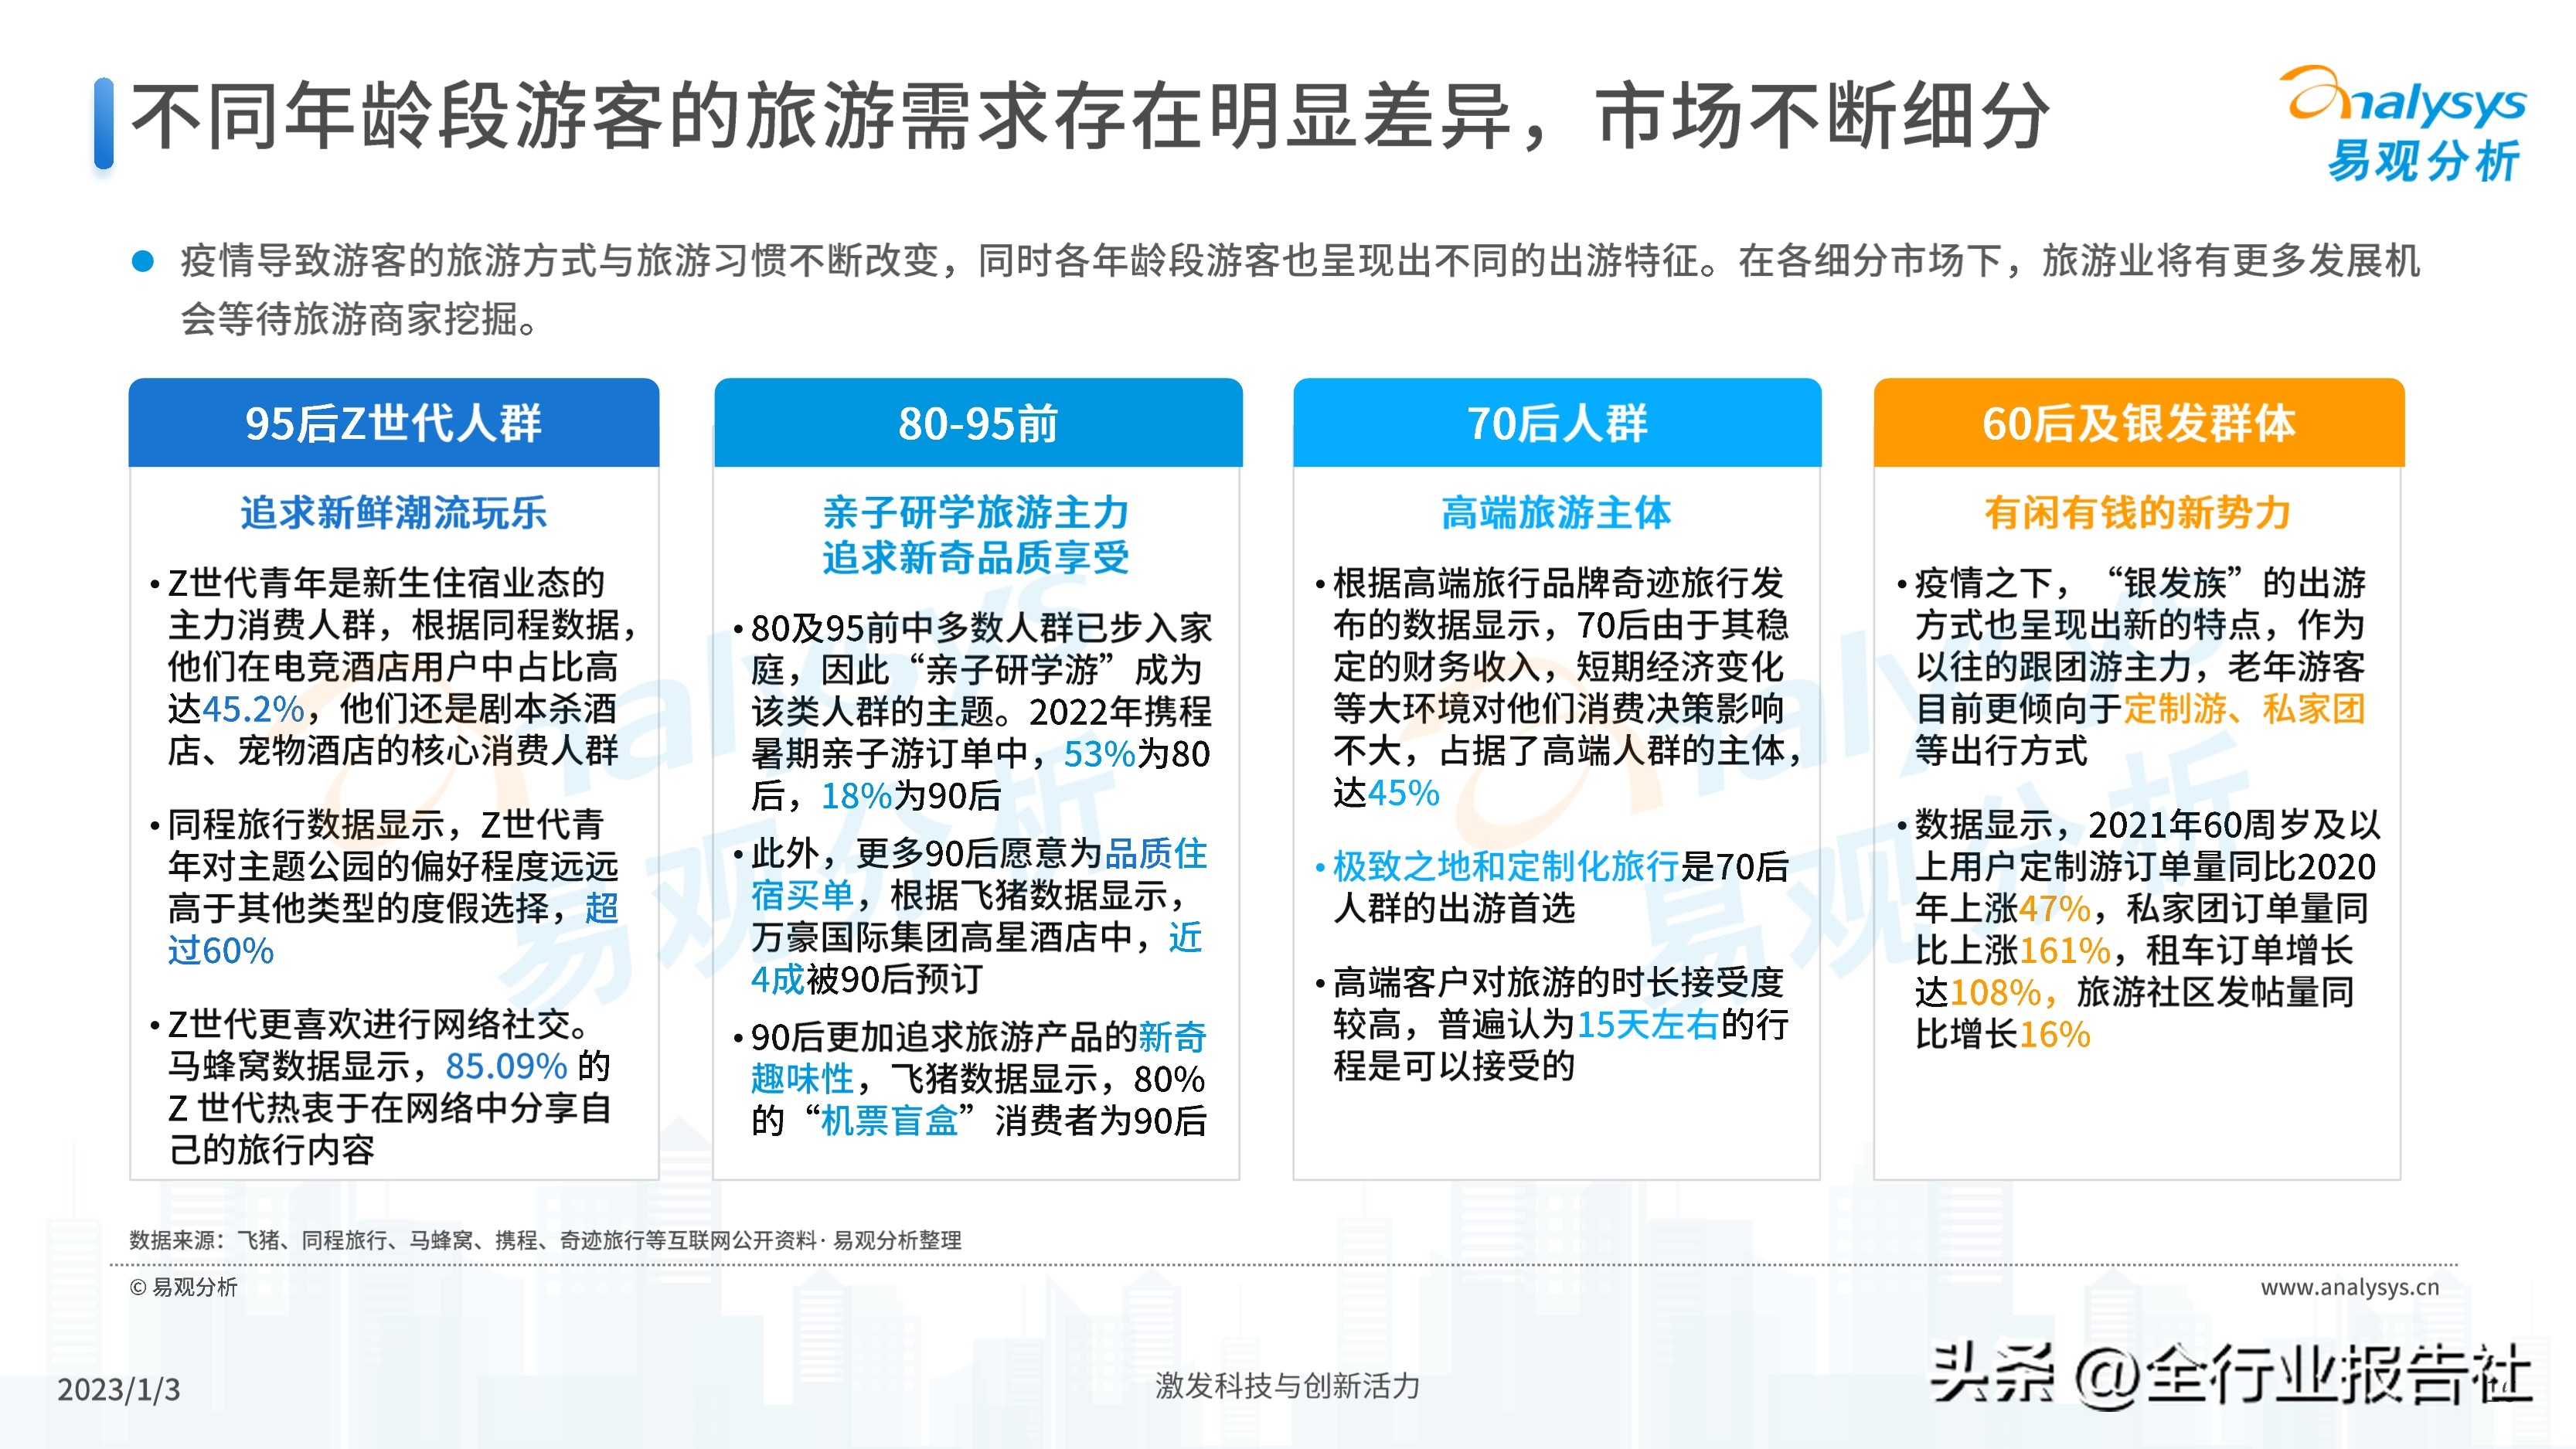Viewport: 2576px width, 1449px height.
Task: Click bullet about 高端客户对旅游的时长接受度
Action: (1552, 1024)
